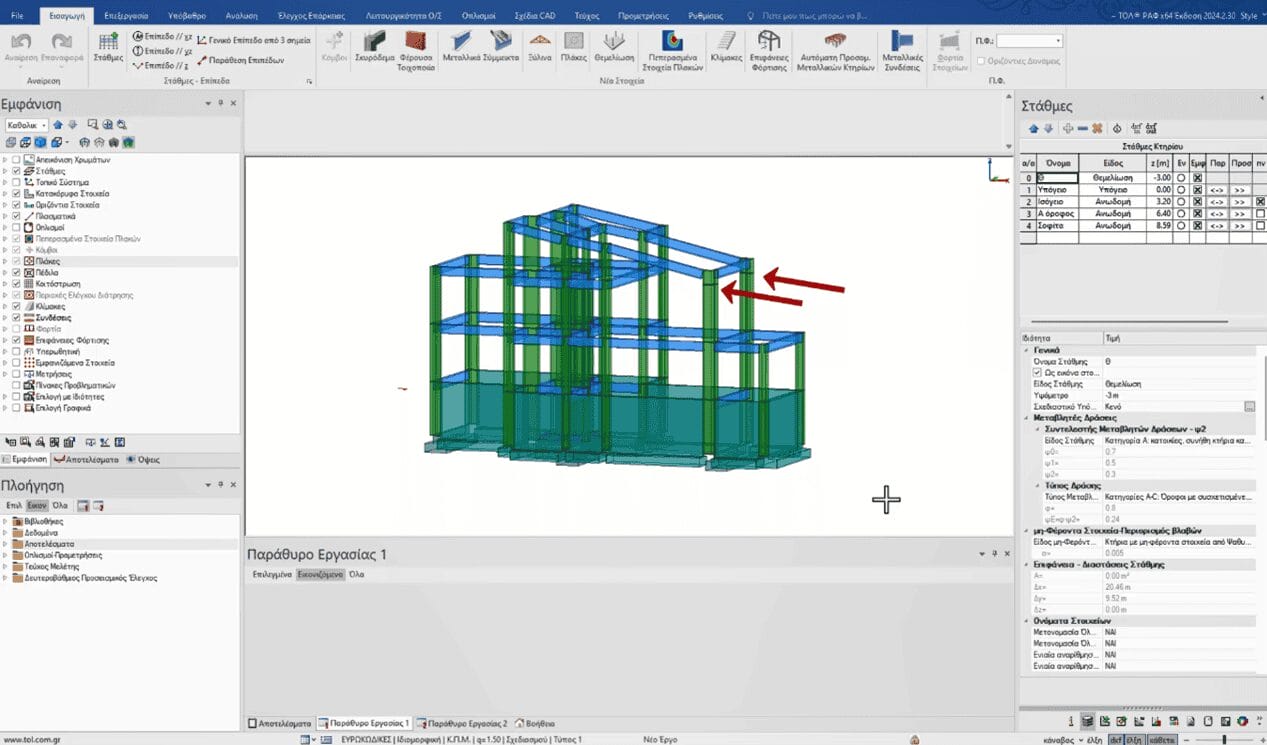
Task: Click the Παράθεση Επιπέδων button
Action: (x=245, y=60)
